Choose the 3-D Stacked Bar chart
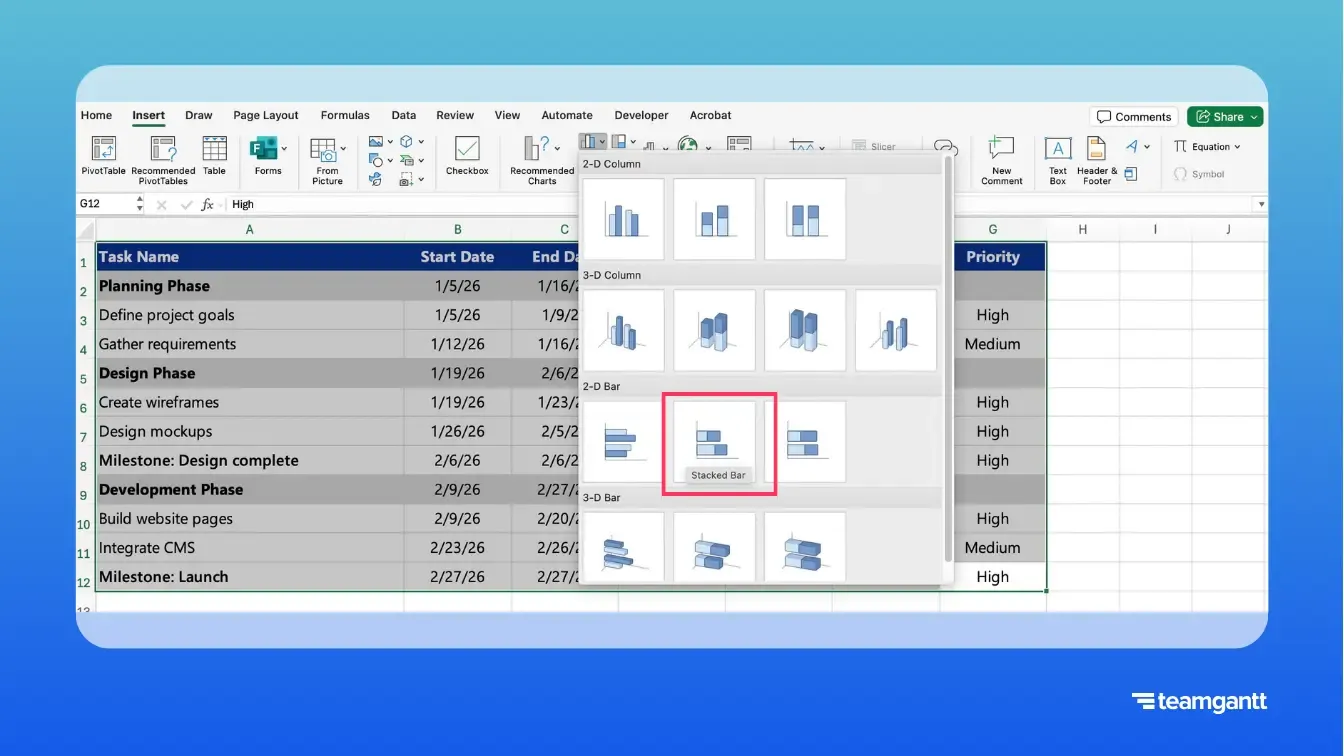This screenshot has height=756, width=1344. (714, 547)
